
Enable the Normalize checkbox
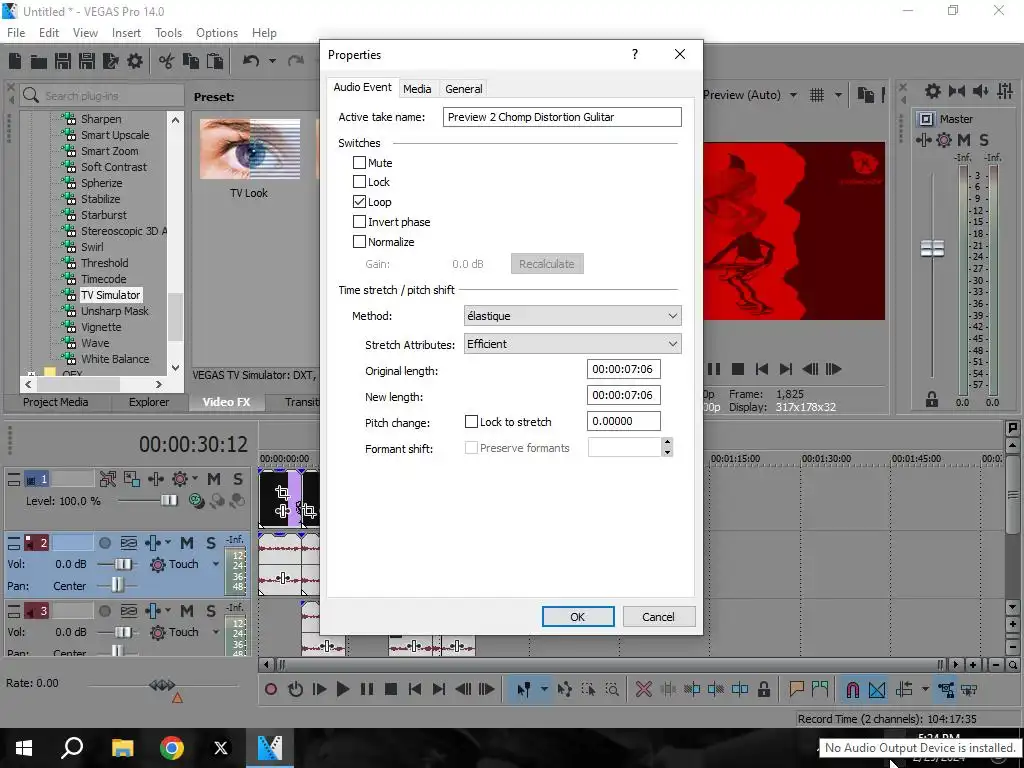coord(359,242)
